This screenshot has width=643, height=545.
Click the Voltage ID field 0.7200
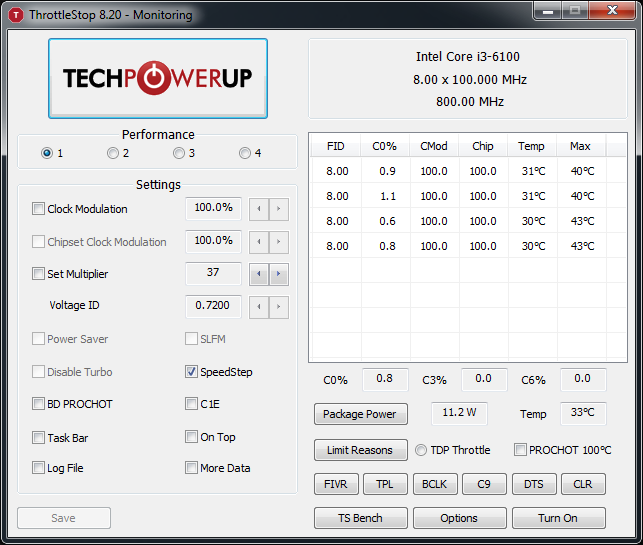pyautogui.click(x=213, y=306)
